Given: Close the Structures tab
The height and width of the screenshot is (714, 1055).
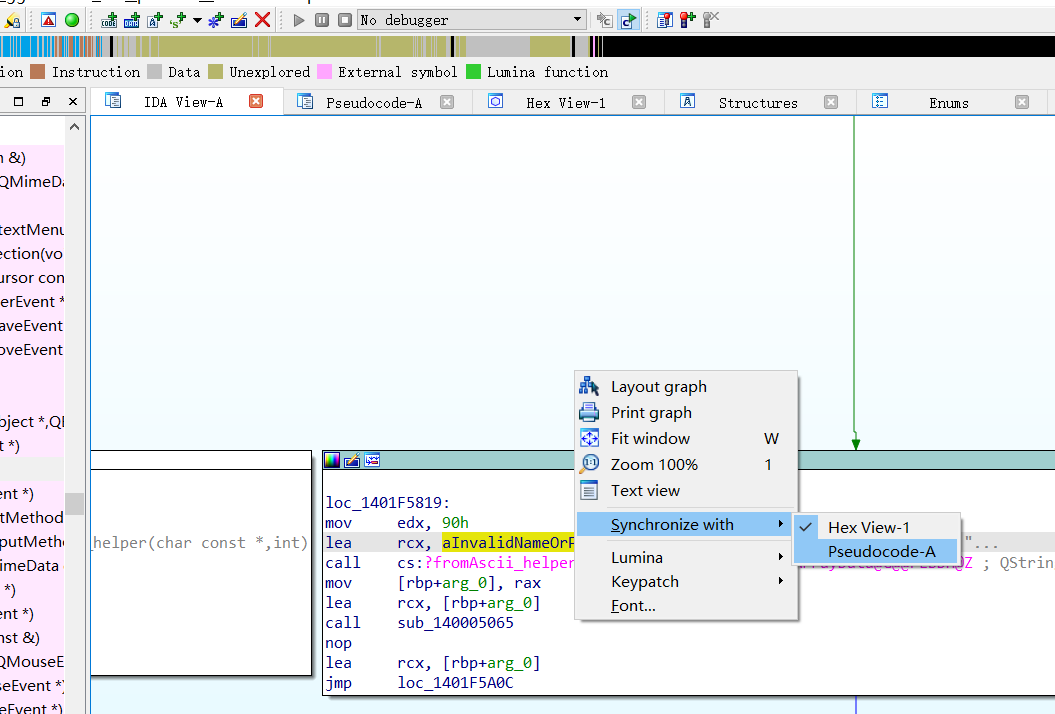Looking at the screenshot, I should 831,102.
